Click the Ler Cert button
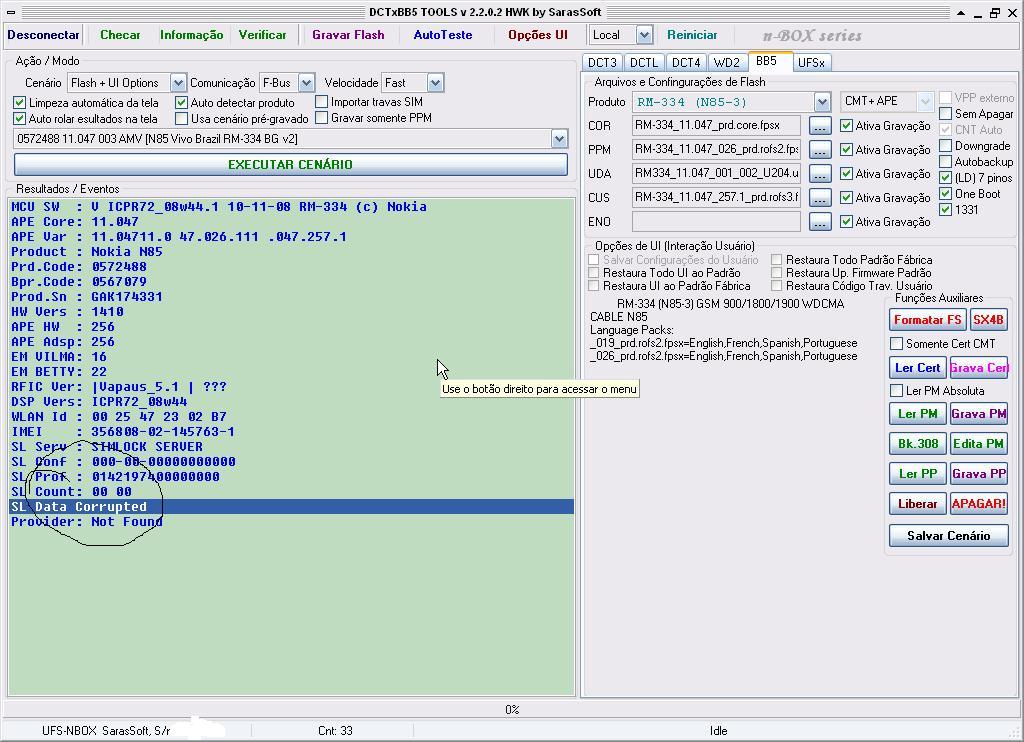 918,368
